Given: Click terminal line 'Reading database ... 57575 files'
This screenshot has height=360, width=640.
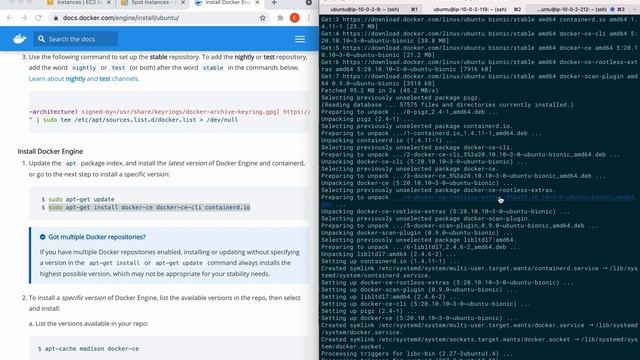Looking at the screenshot, I should click(447, 105).
